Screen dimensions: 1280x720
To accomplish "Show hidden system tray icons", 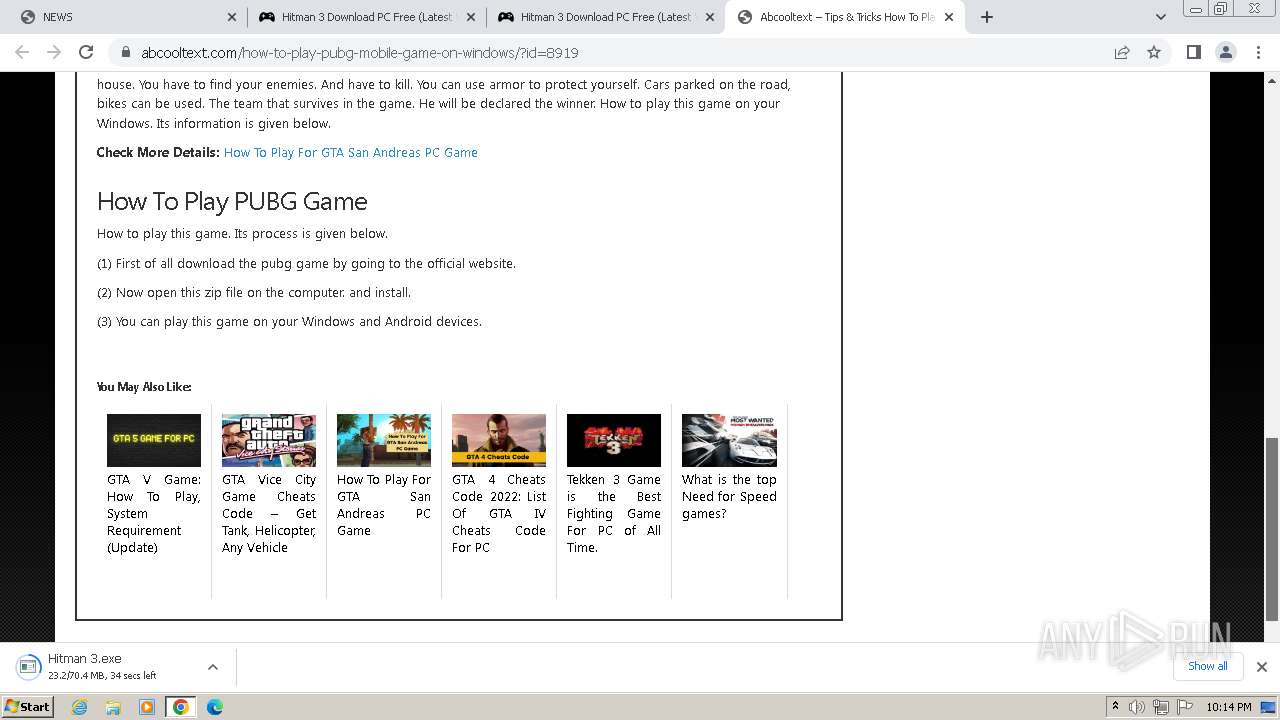I will (1115, 707).
